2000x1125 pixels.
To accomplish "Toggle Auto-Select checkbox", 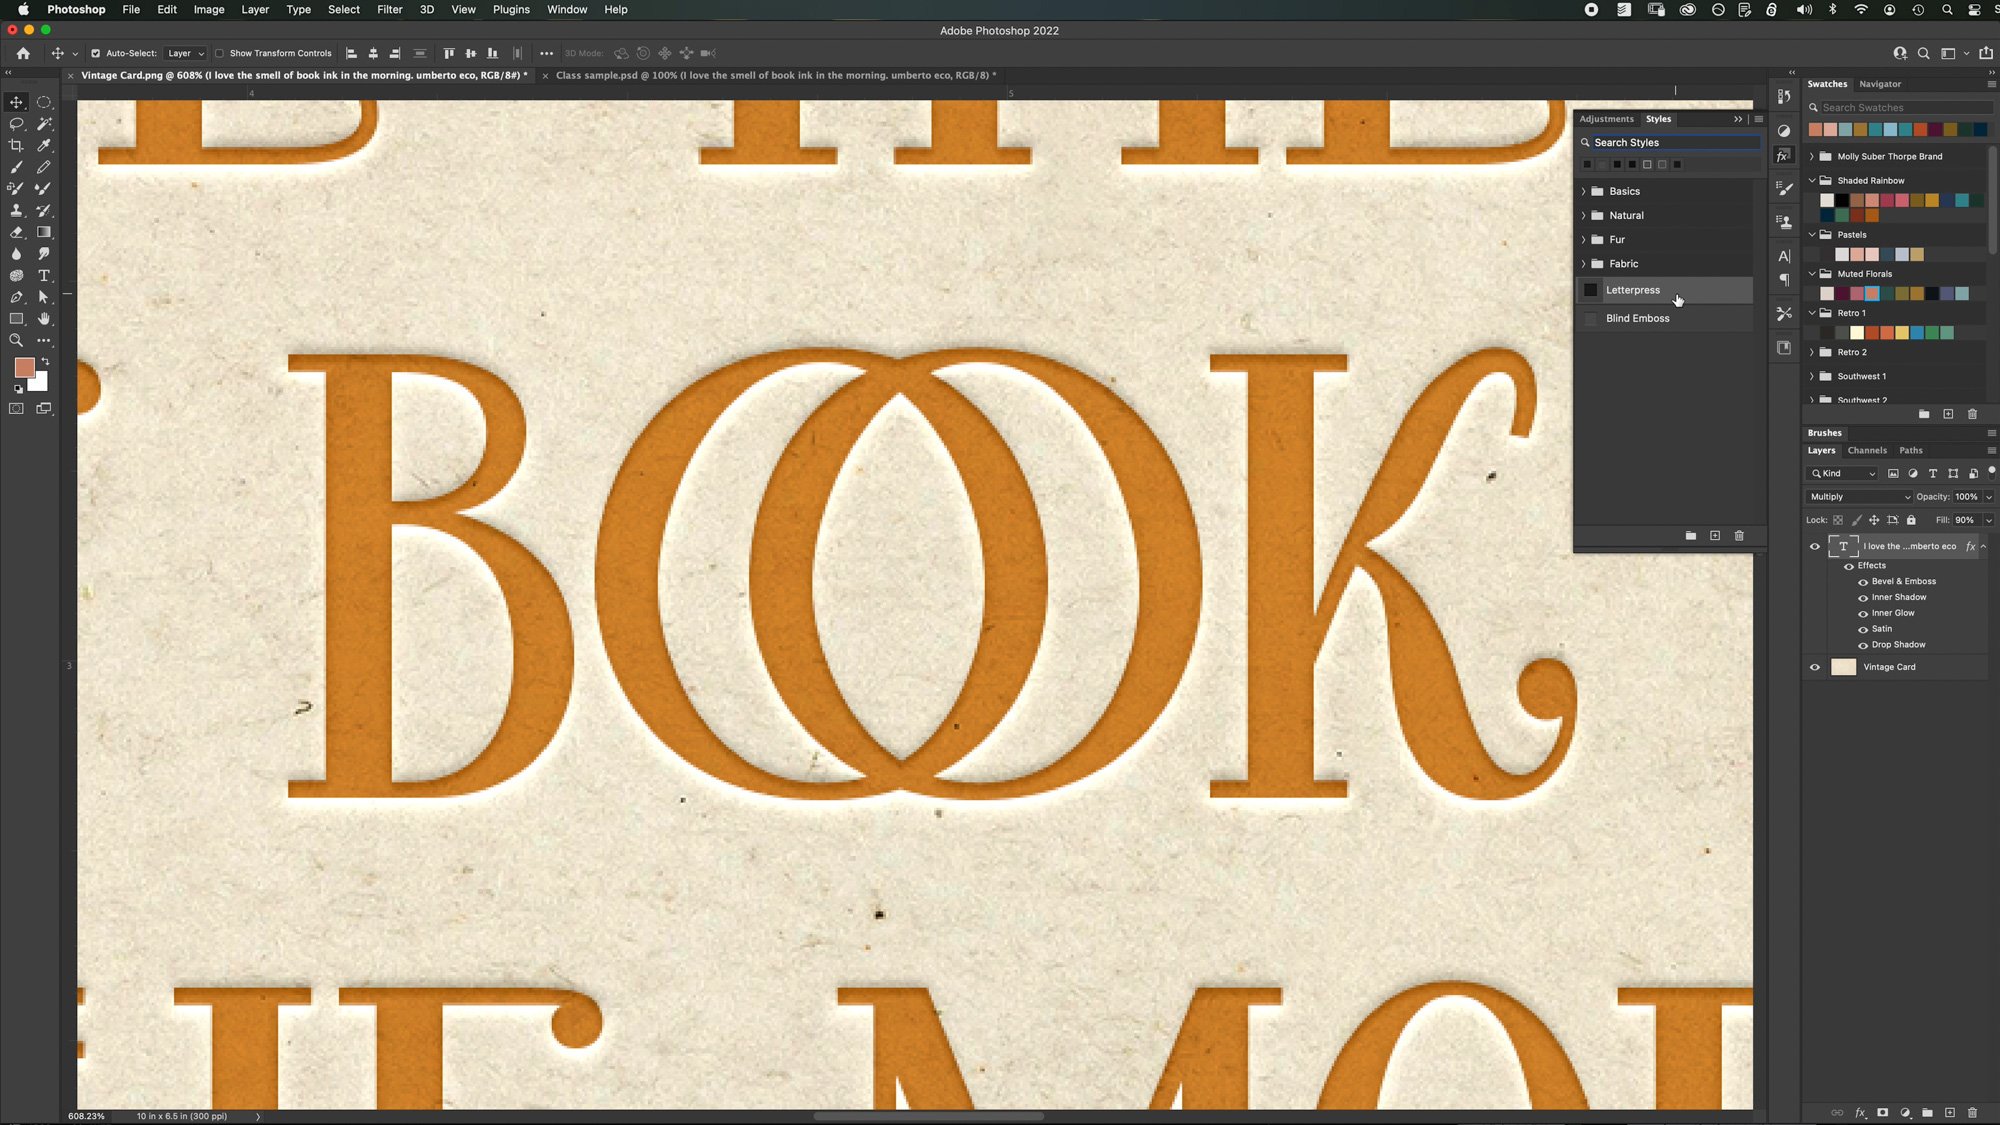I will [96, 53].
